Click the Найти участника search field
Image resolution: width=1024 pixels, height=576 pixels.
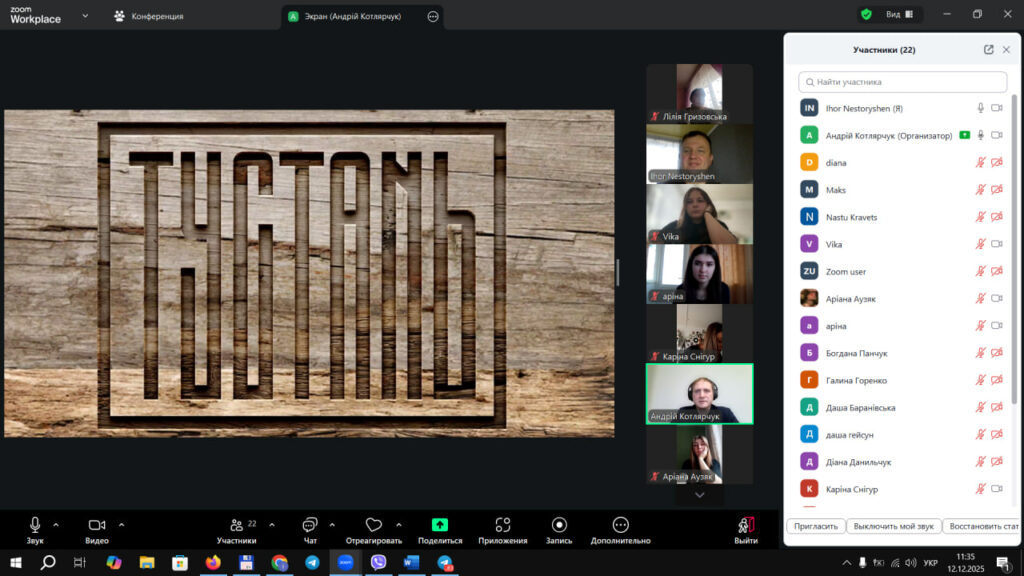pyautogui.click(x=902, y=82)
